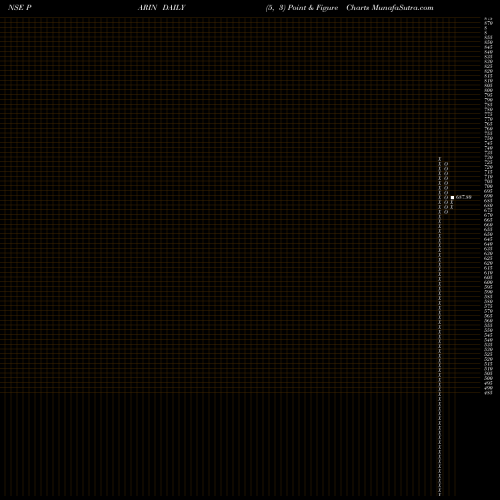Click the white current-price square marker
Viewport: 500px width, 500px height.
[x=452, y=197]
